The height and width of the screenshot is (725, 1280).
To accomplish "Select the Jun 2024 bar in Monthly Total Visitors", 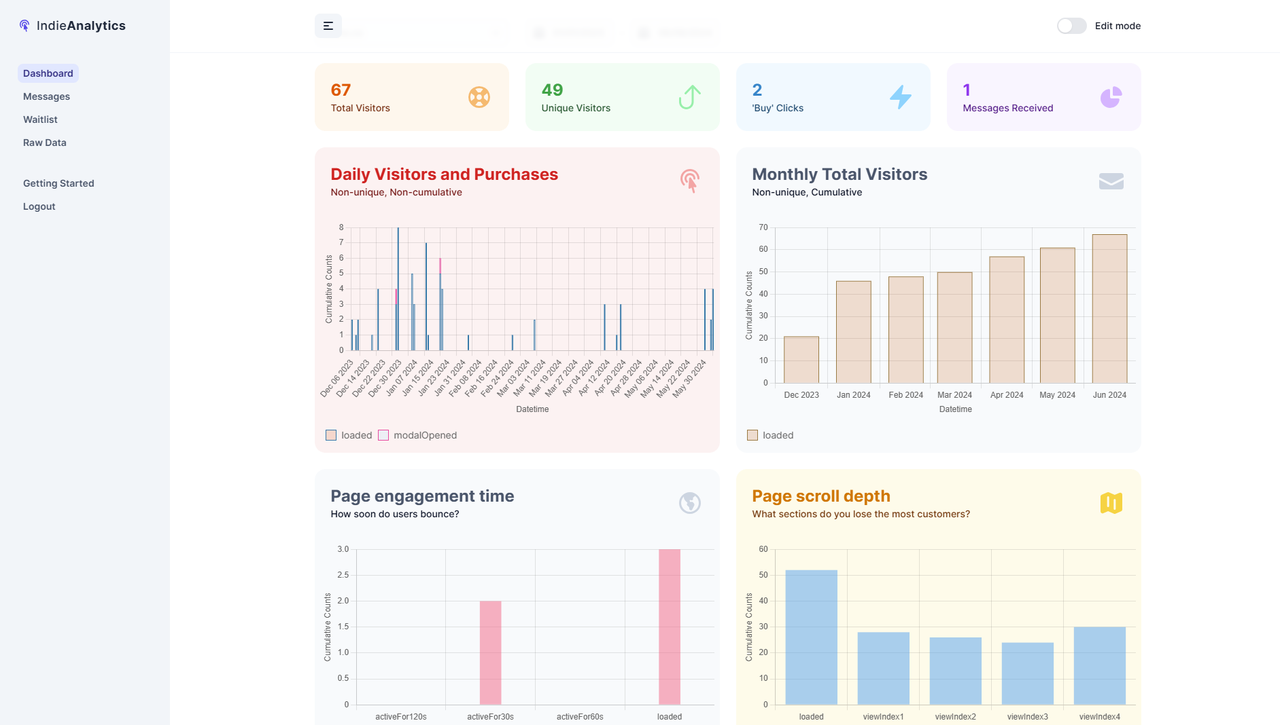I will click(x=1109, y=308).
